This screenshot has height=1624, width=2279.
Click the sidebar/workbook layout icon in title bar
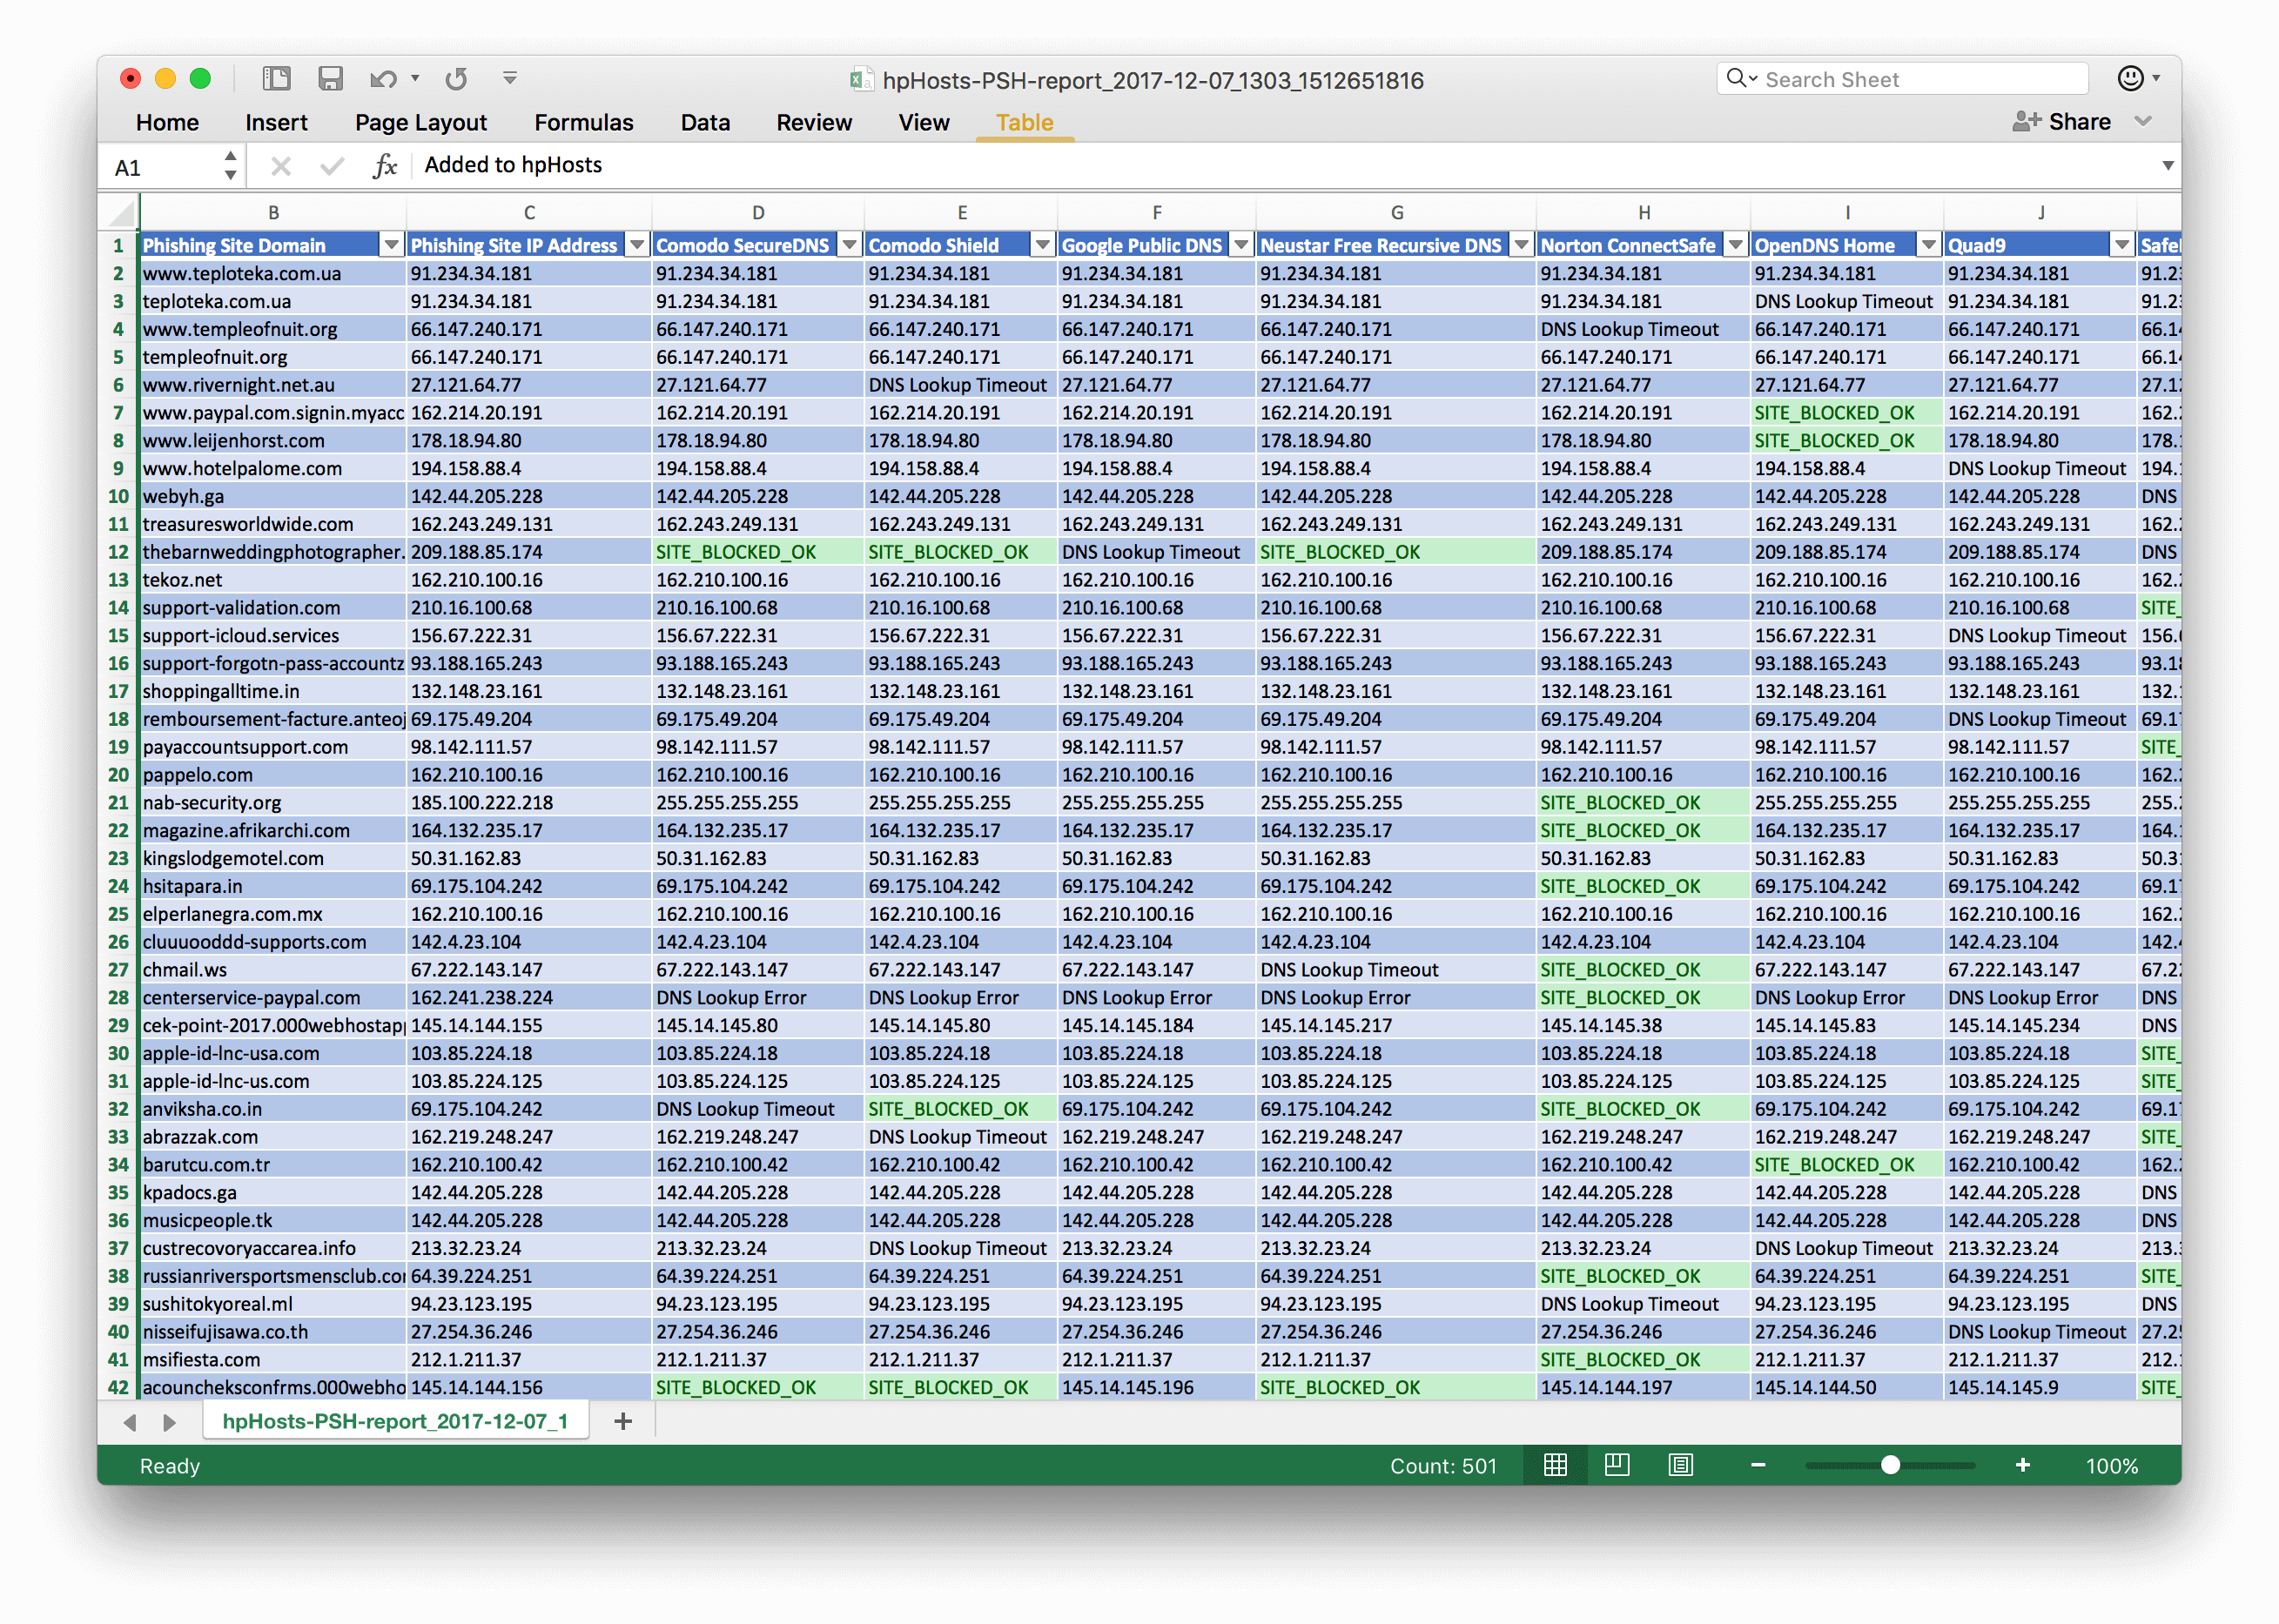(x=276, y=79)
